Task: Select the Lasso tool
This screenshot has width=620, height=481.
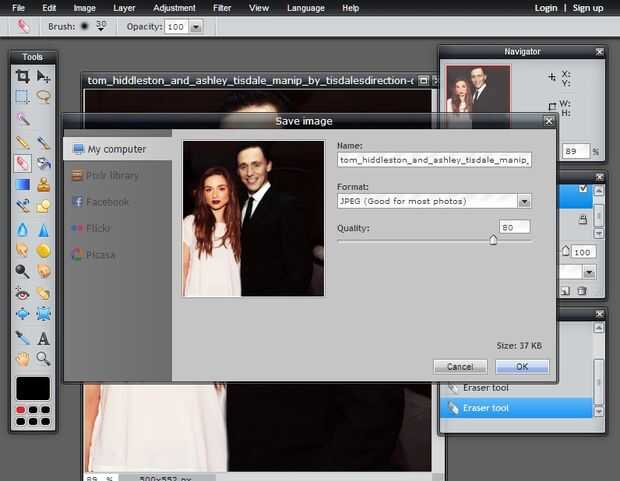Action: coord(43,96)
